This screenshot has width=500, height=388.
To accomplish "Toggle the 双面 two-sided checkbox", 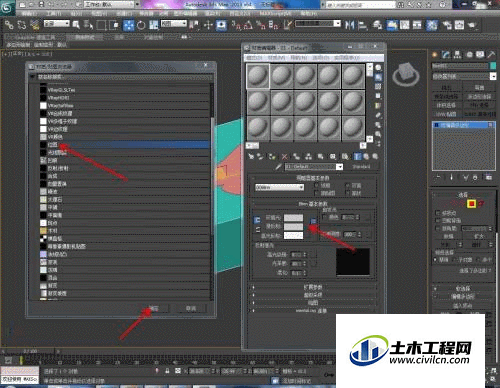I will [348, 185].
